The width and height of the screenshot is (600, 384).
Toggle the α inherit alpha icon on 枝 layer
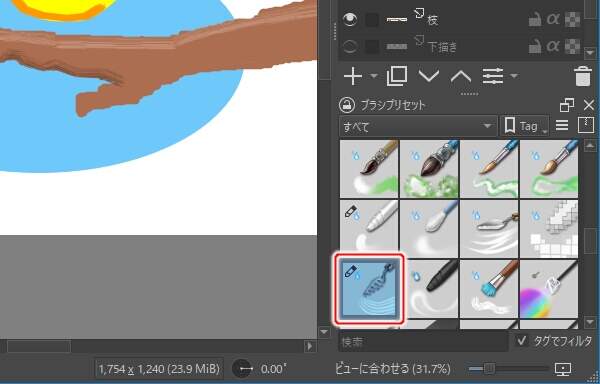coord(553,19)
